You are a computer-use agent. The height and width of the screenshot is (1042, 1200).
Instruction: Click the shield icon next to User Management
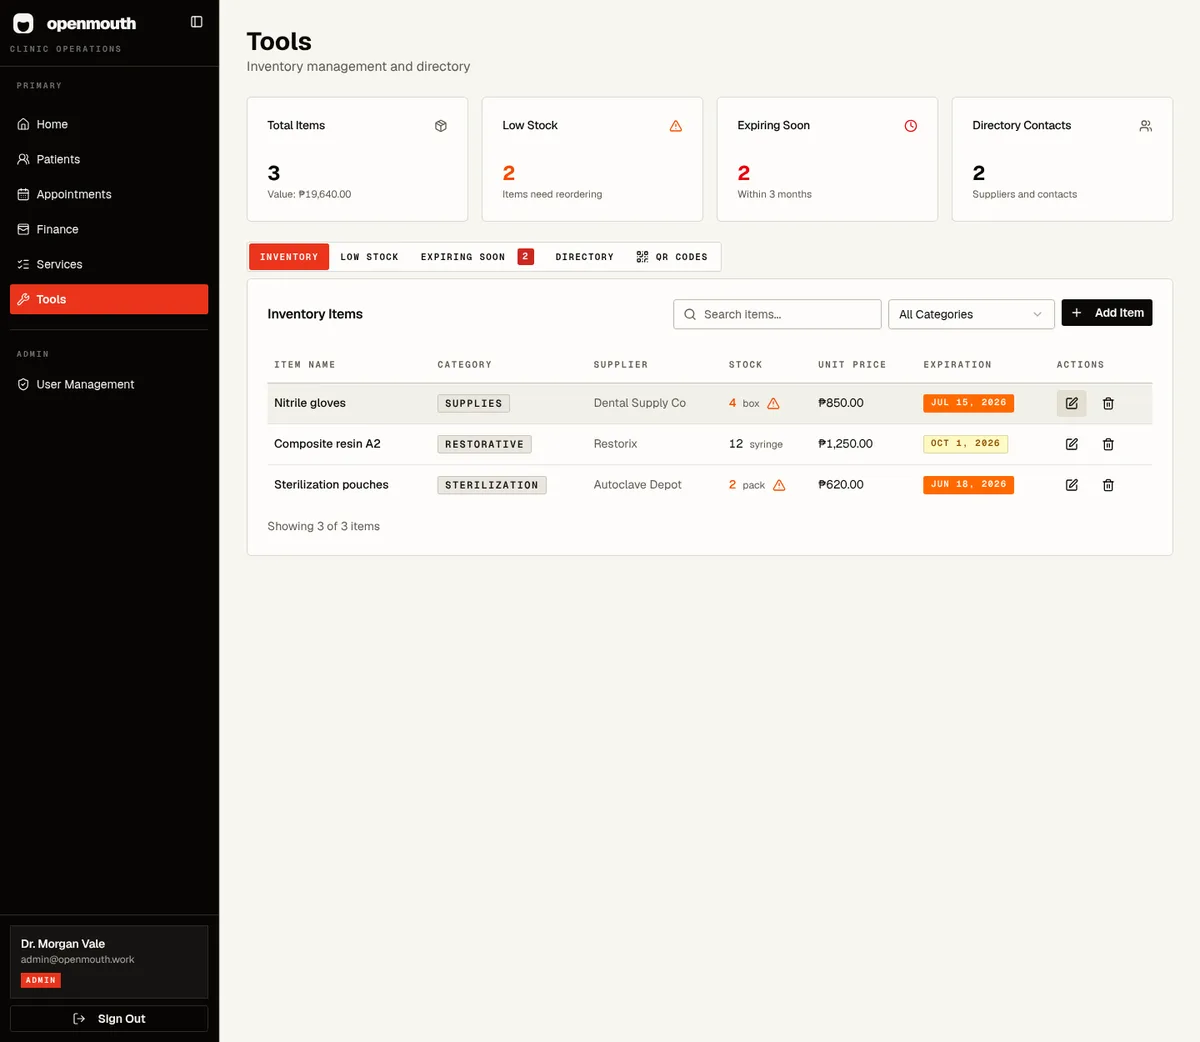coord(23,384)
